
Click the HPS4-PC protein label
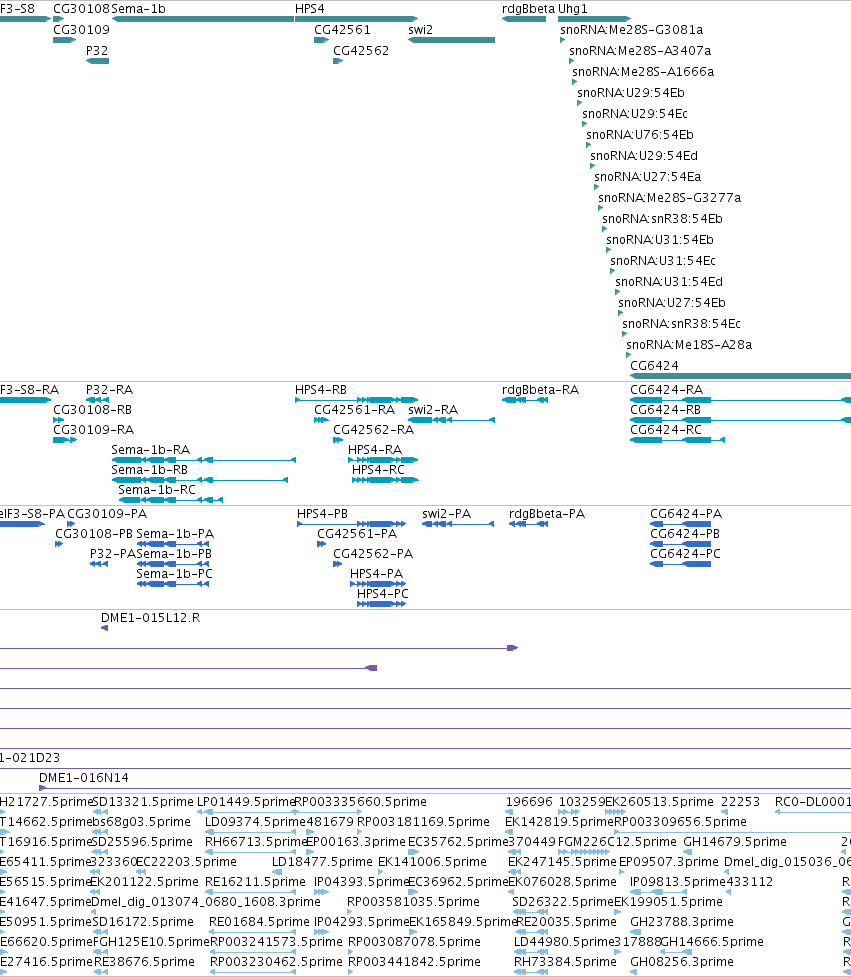pos(383,594)
